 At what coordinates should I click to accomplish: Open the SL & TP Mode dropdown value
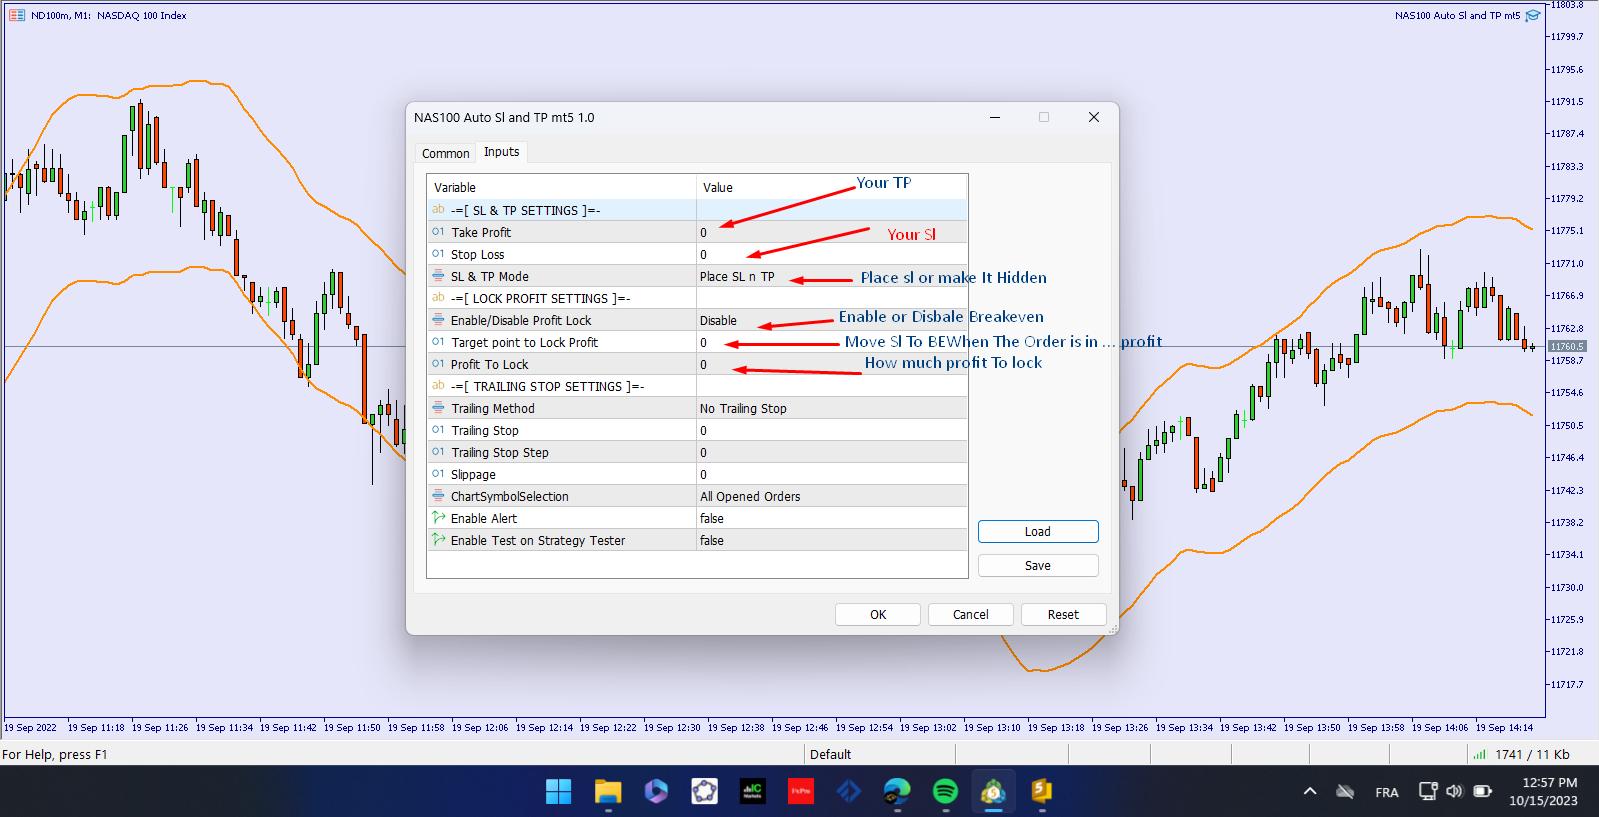click(830, 276)
